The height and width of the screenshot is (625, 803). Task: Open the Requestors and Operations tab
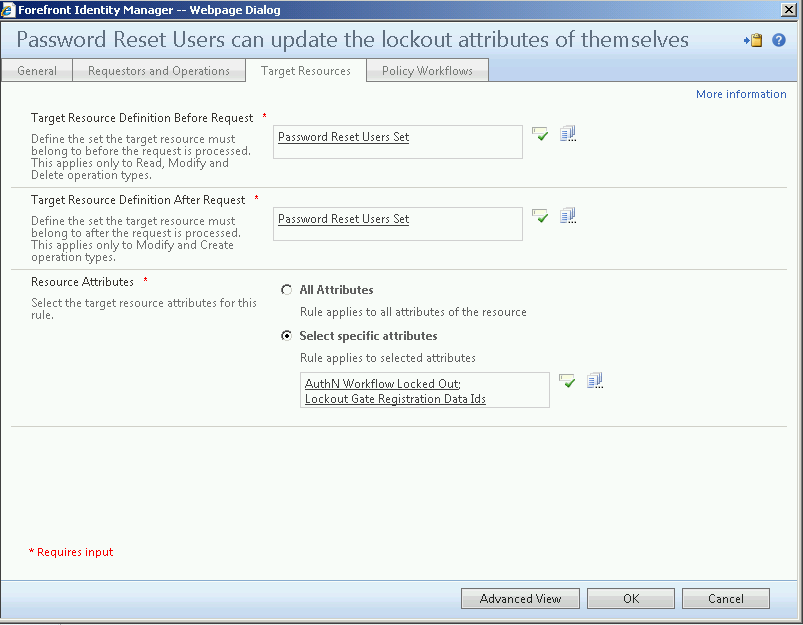[x=159, y=71]
